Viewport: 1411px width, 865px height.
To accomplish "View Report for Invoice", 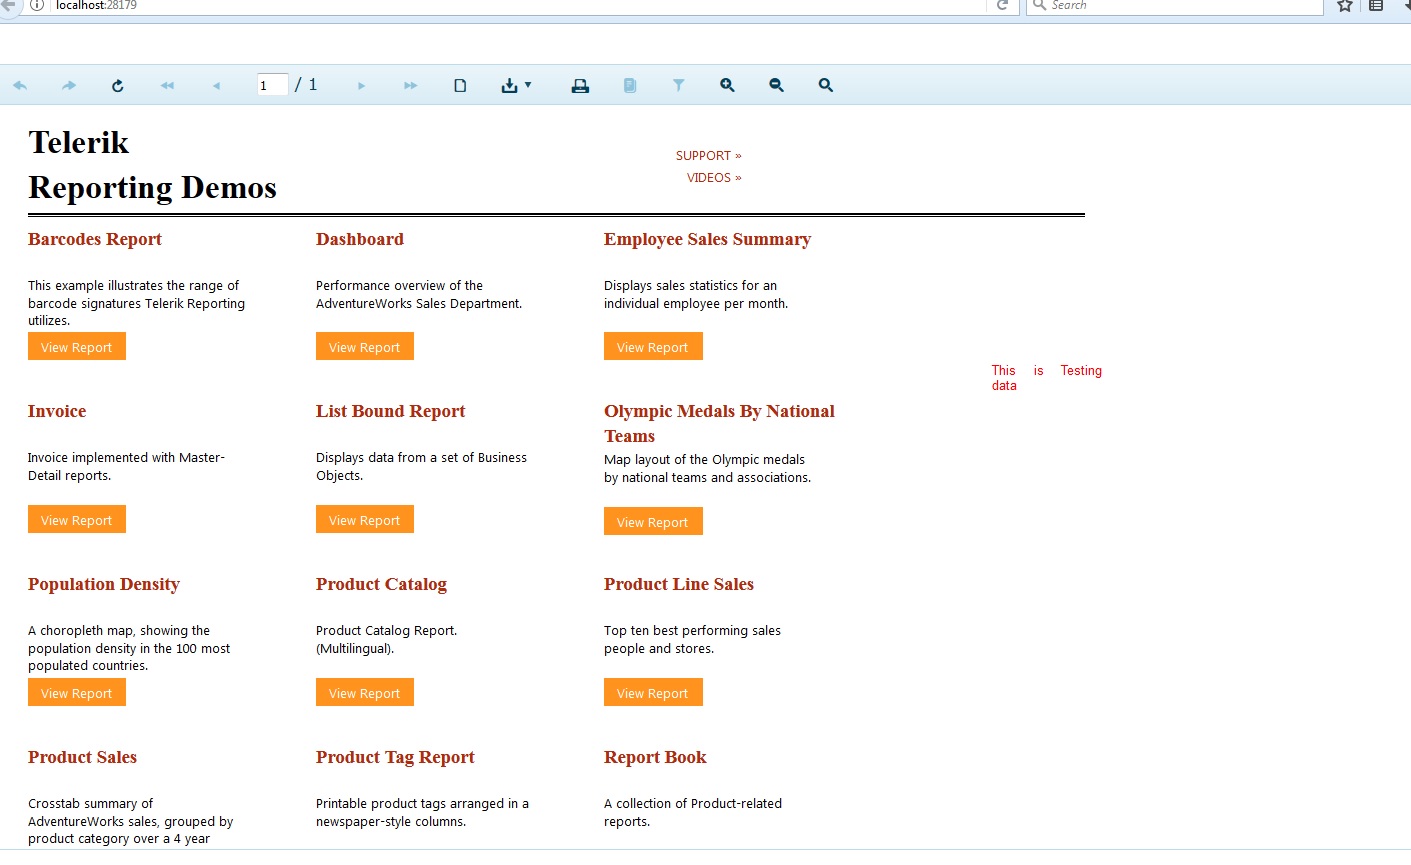I will coord(77,520).
